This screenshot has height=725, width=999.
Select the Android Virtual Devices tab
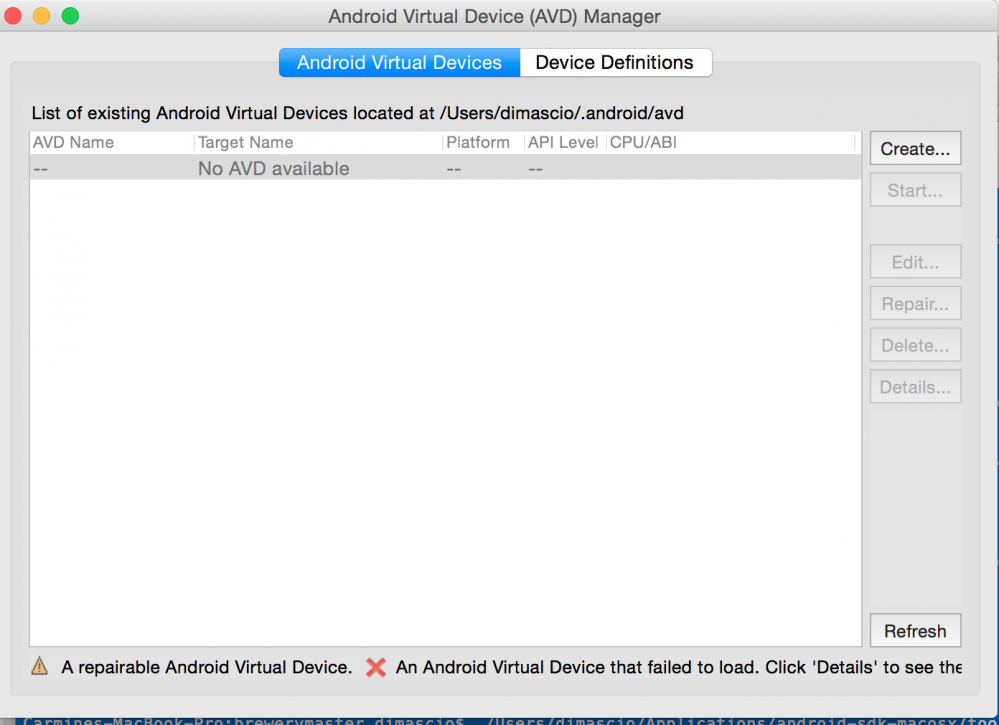[x=399, y=62]
